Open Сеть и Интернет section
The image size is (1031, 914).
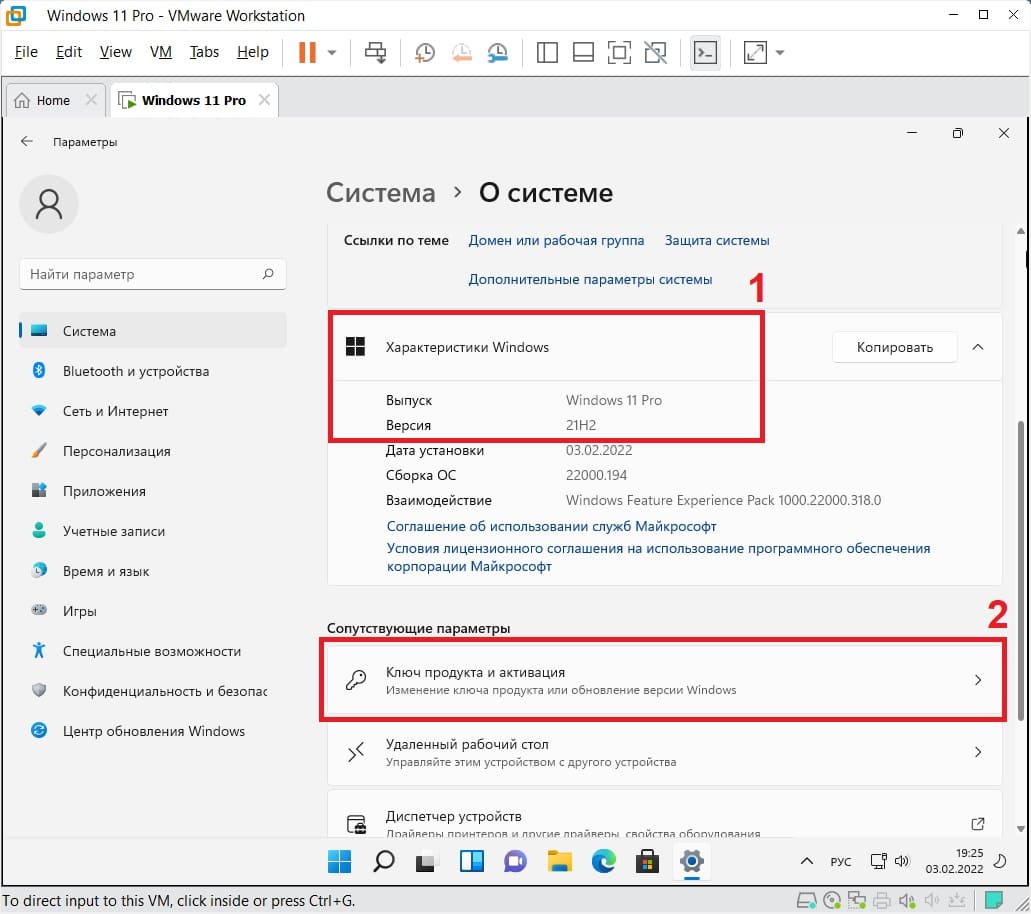point(153,411)
